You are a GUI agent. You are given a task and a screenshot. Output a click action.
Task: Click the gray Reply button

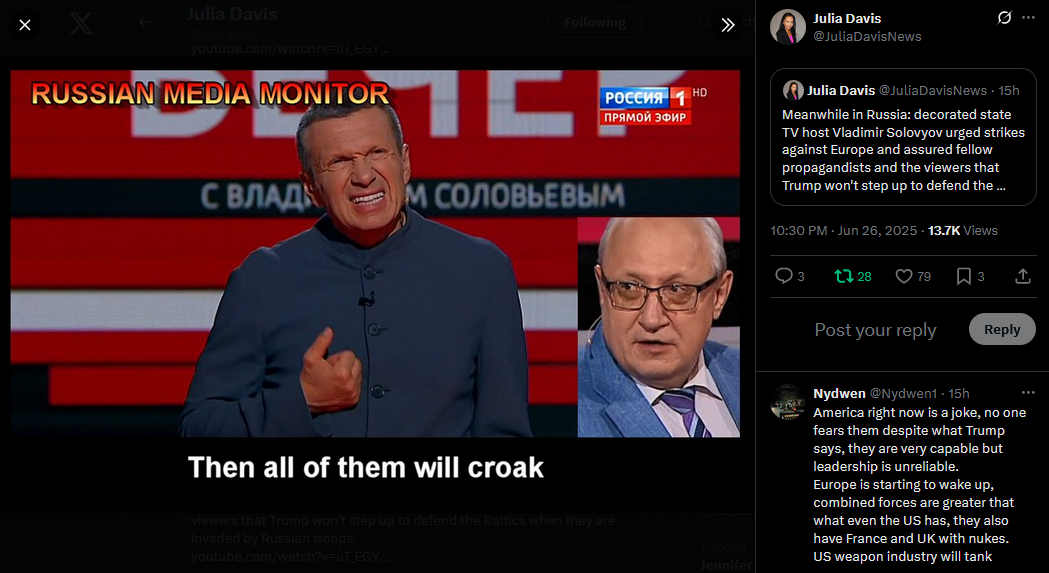click(x=1002, y=329)
